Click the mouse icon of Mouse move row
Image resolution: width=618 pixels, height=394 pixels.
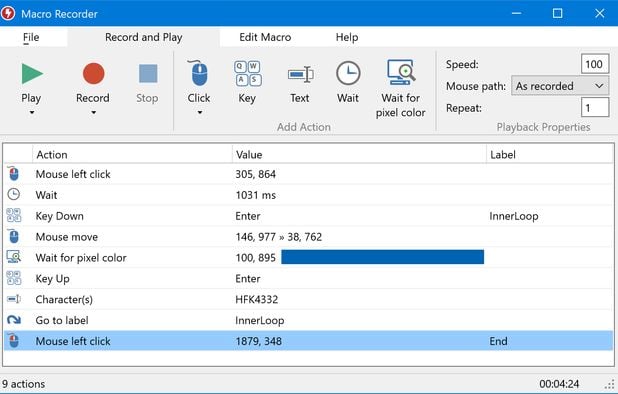tap(13, 236)
